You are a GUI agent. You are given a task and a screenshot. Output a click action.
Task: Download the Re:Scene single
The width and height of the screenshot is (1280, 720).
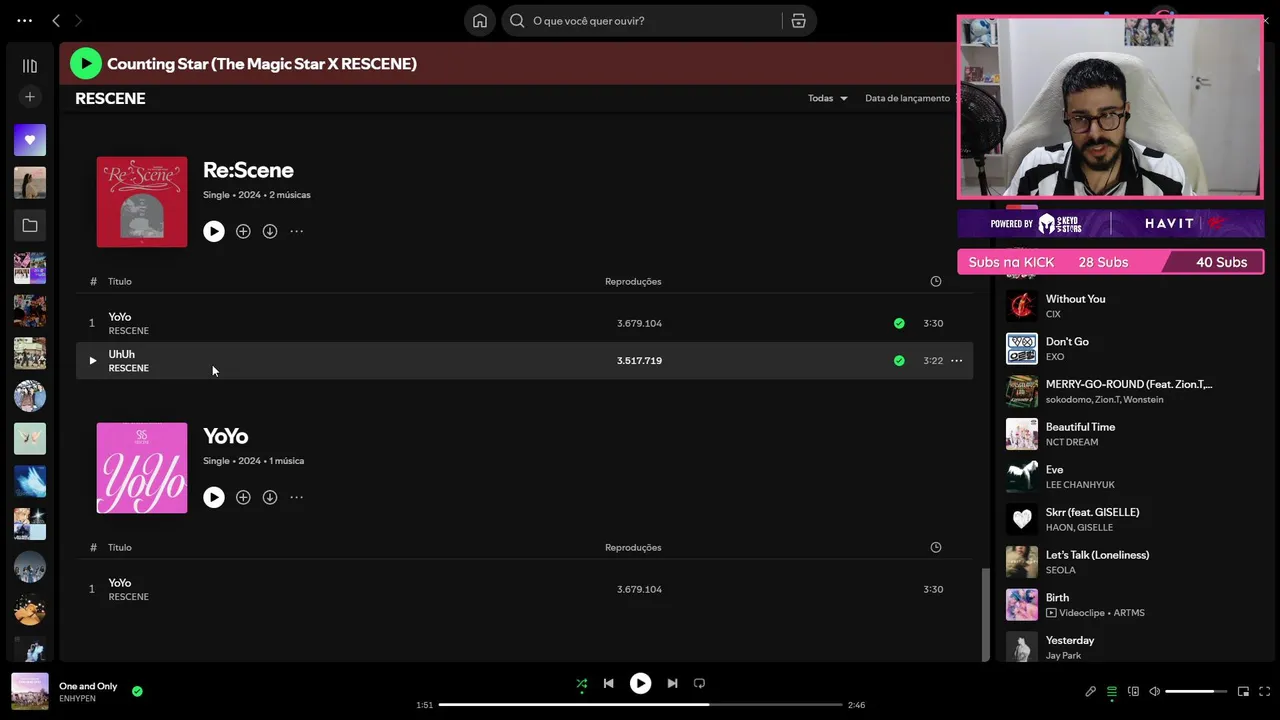[x=270, y=231]
